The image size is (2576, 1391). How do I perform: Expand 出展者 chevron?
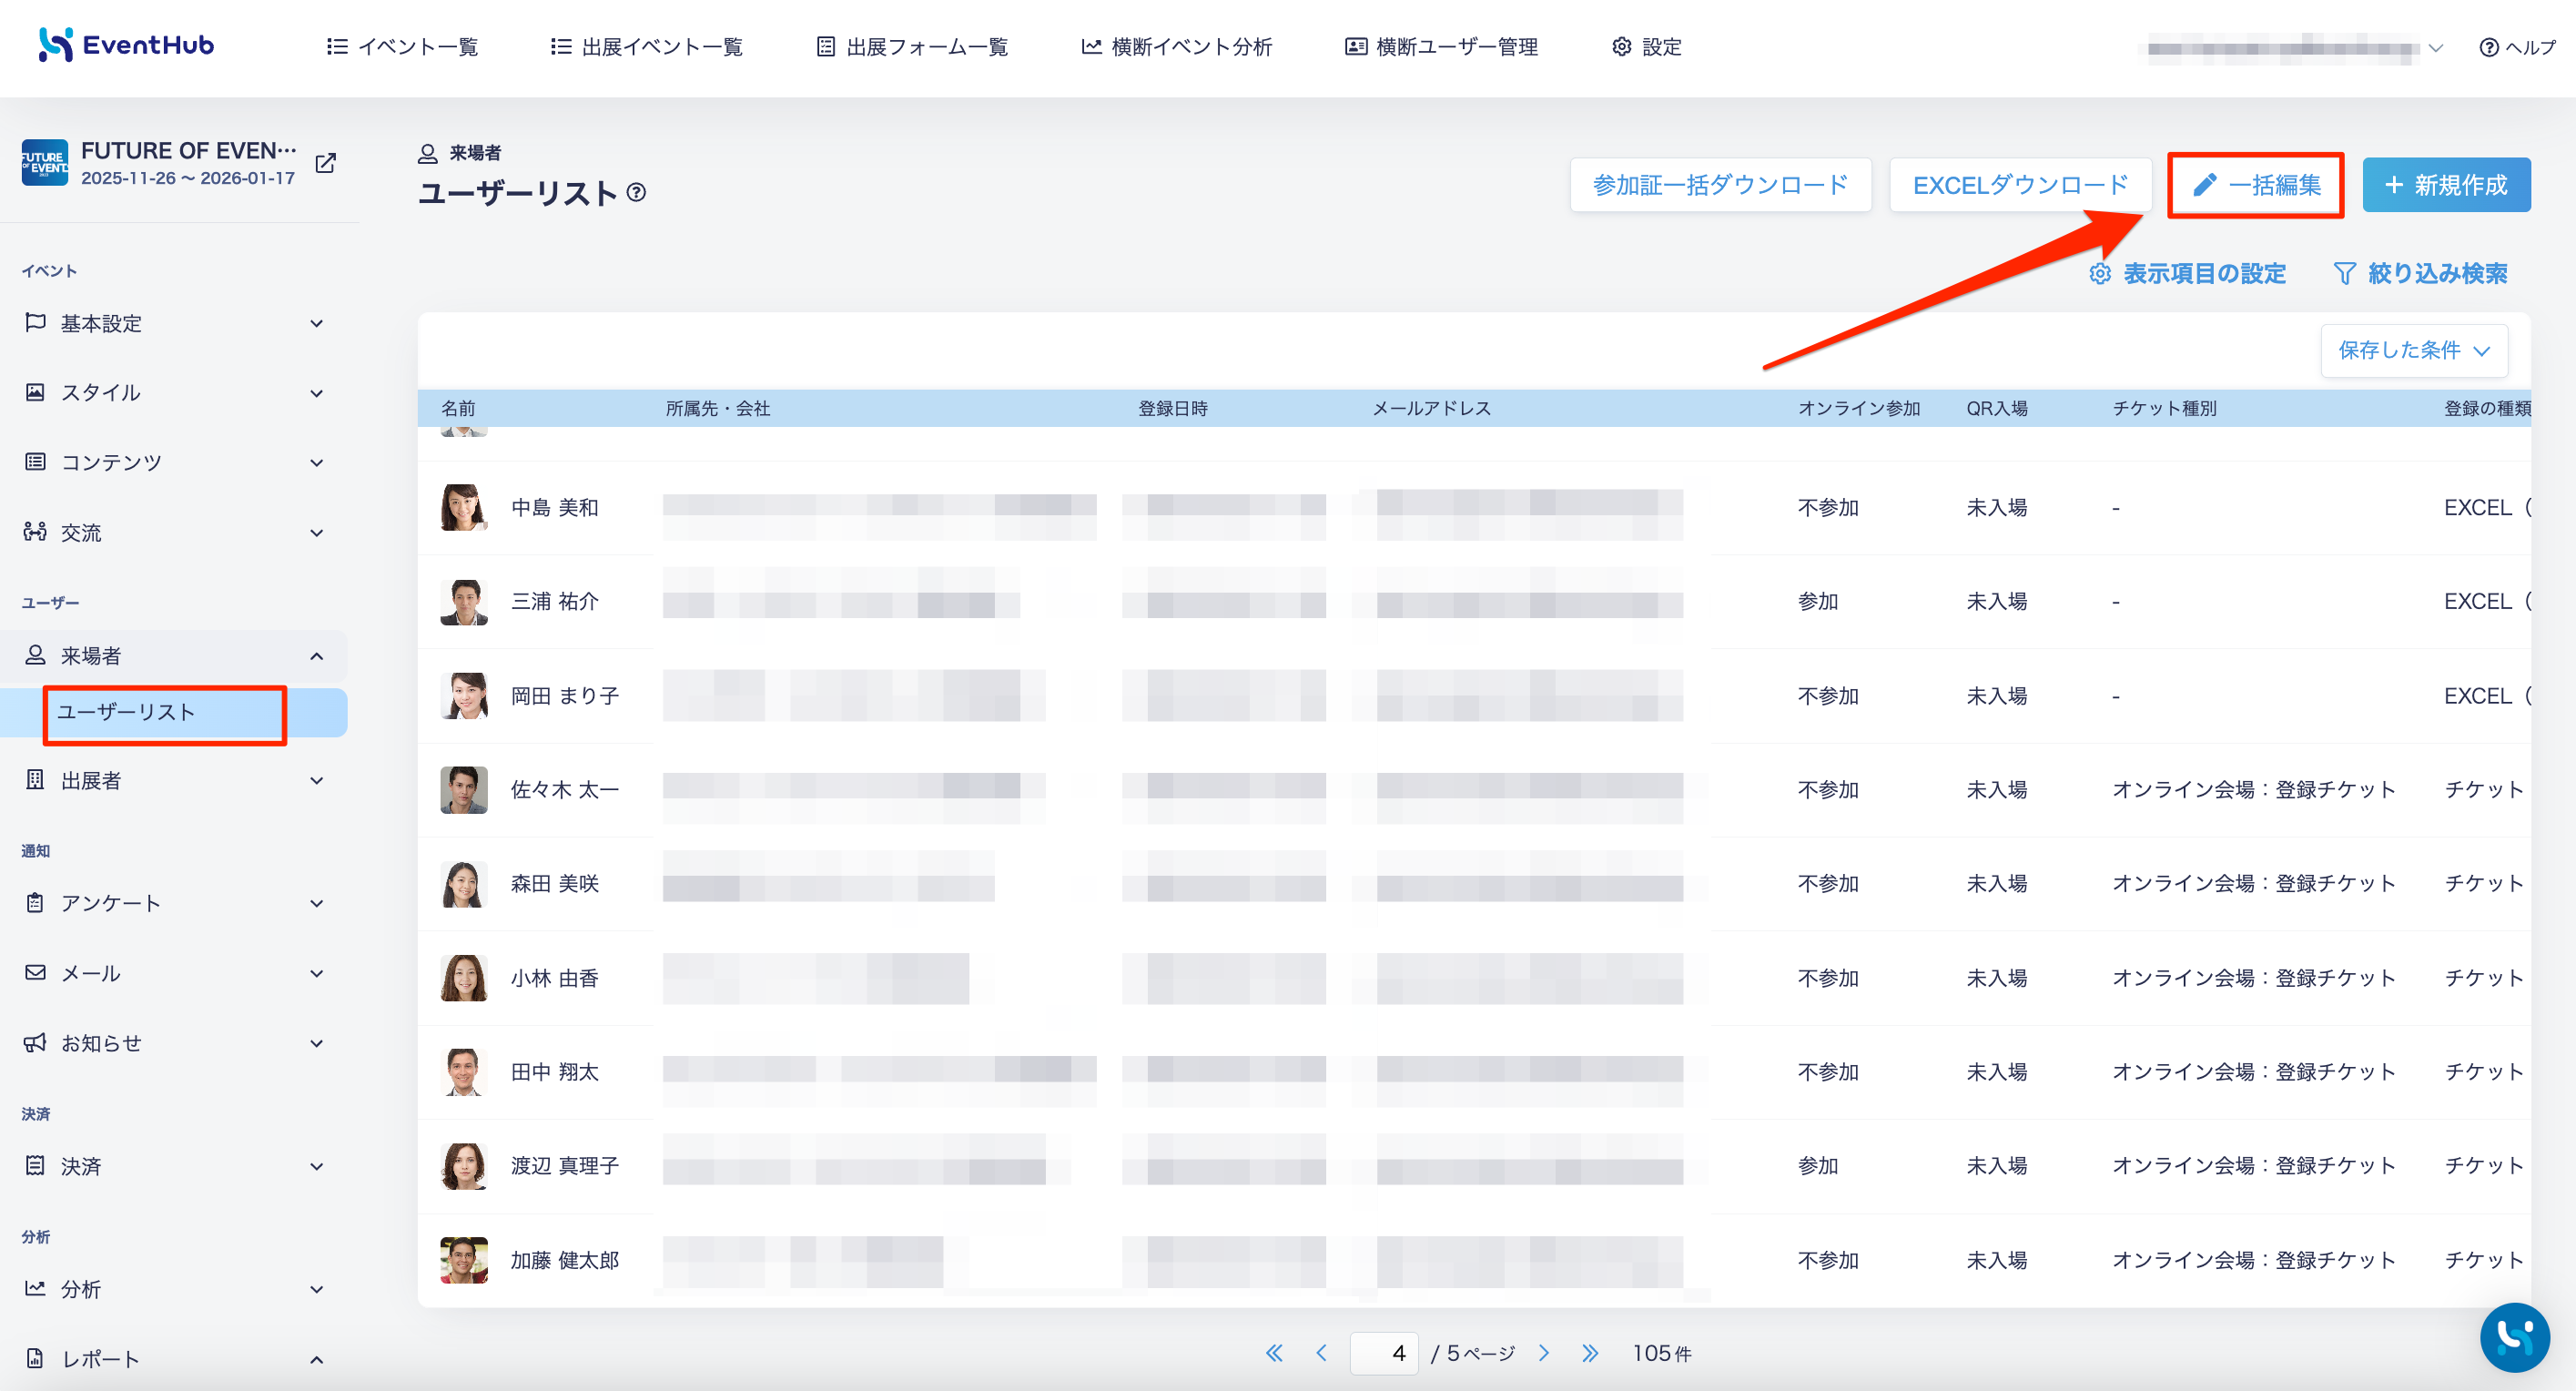[317, 780]
